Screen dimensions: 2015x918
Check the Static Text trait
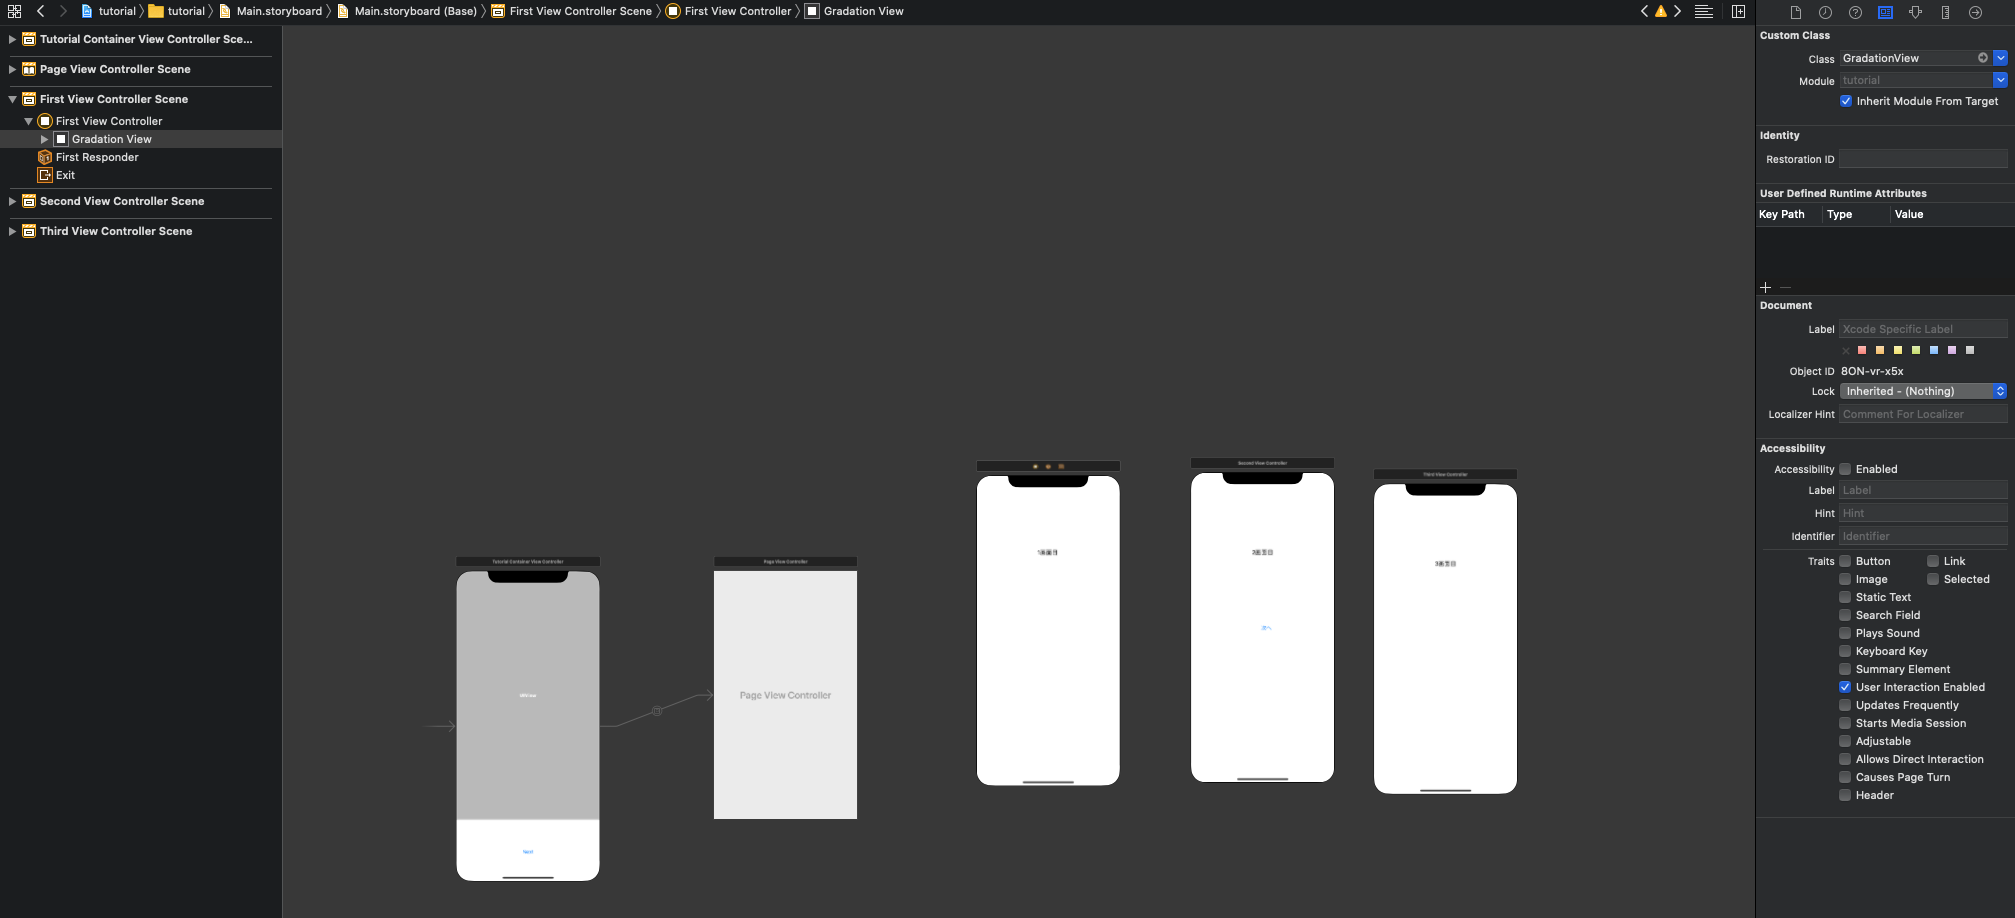[x=1846, y=597]
